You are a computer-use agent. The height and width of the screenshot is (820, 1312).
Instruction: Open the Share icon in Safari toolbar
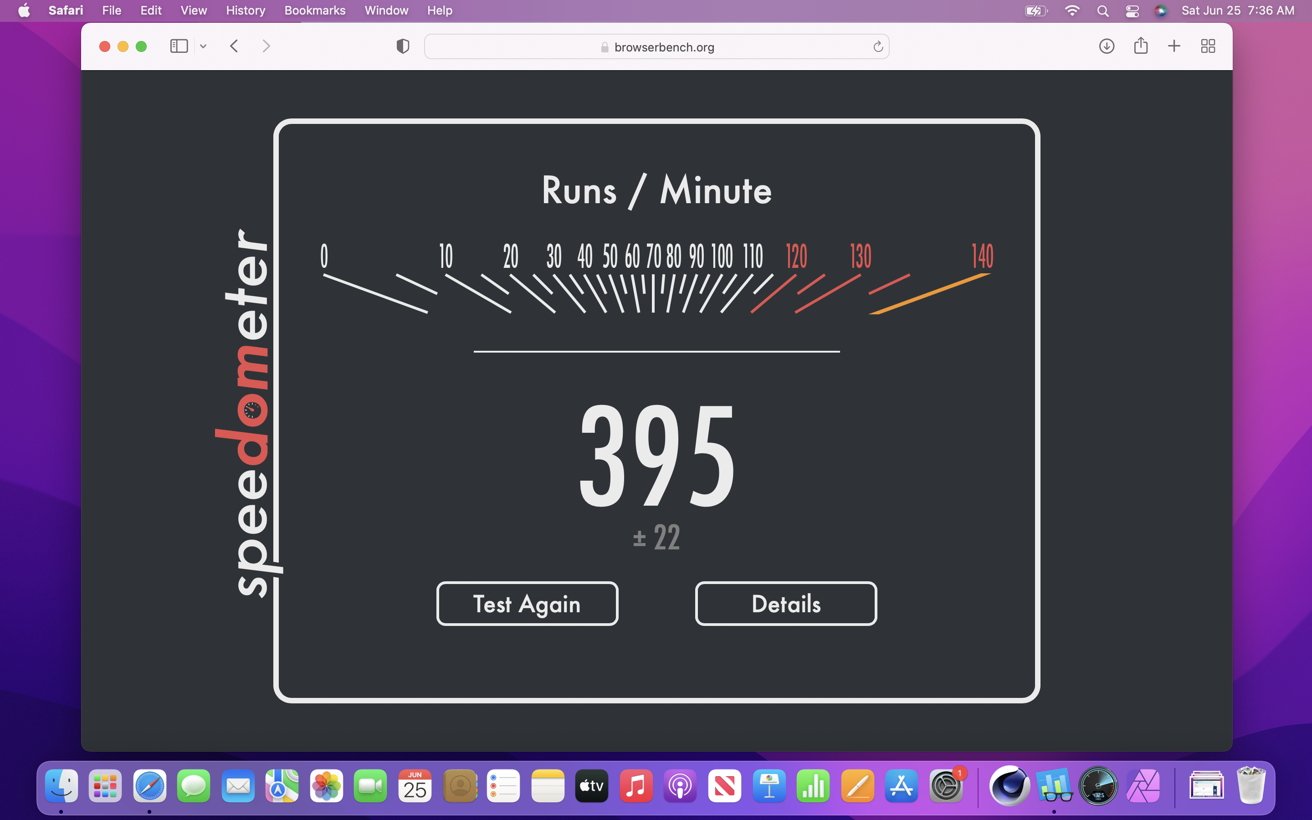coord(1140,46)
